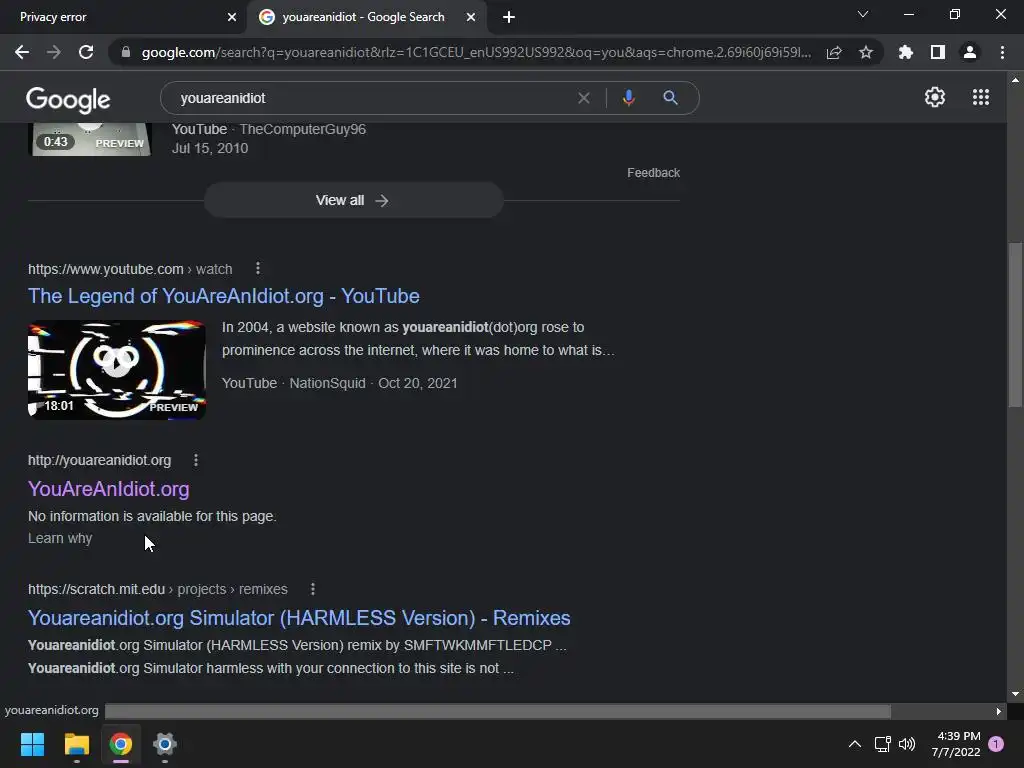
Task: Go back to the previous page
Action: pyautogui.click(x=22, y=52)
